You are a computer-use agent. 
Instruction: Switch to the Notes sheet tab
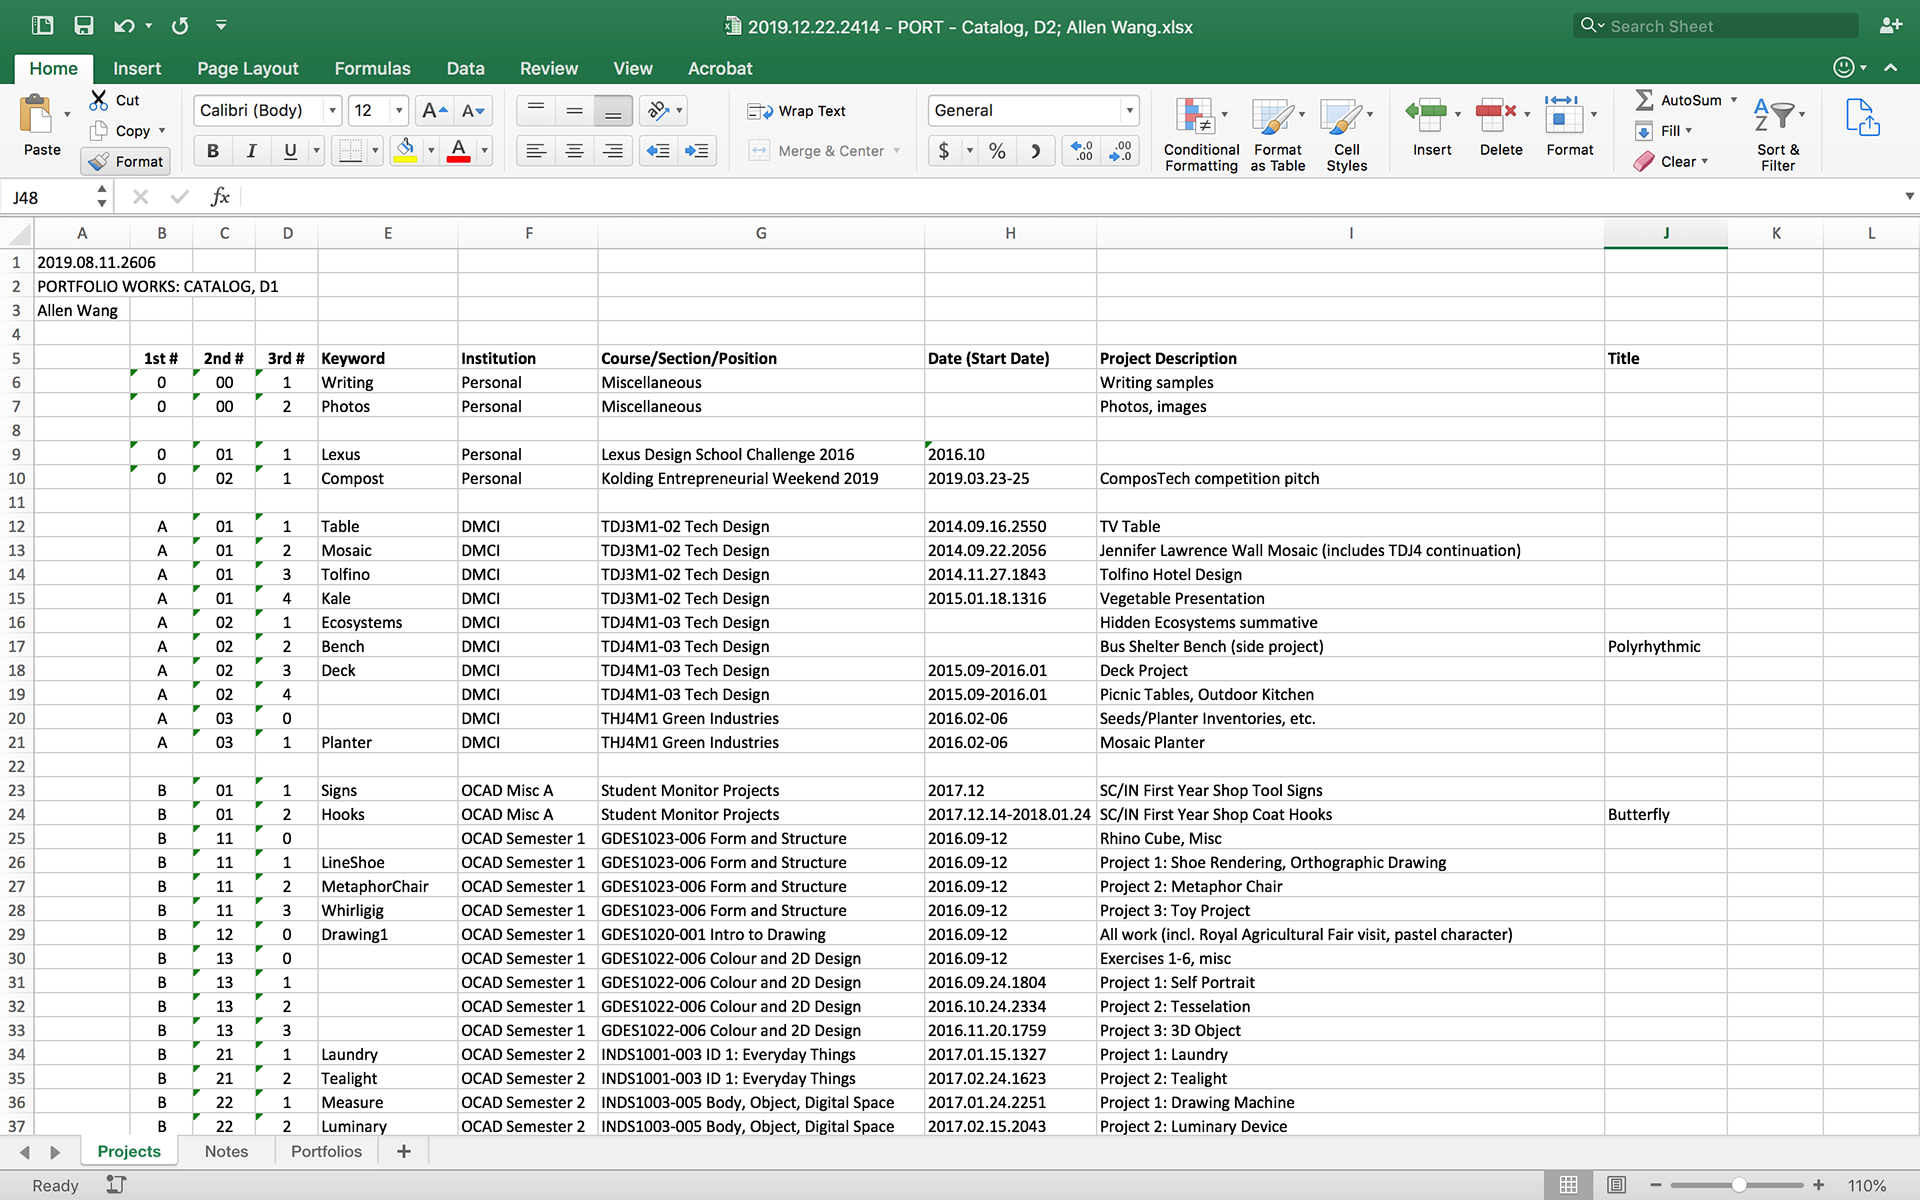pyautogui.click(x=226, y=1151)
